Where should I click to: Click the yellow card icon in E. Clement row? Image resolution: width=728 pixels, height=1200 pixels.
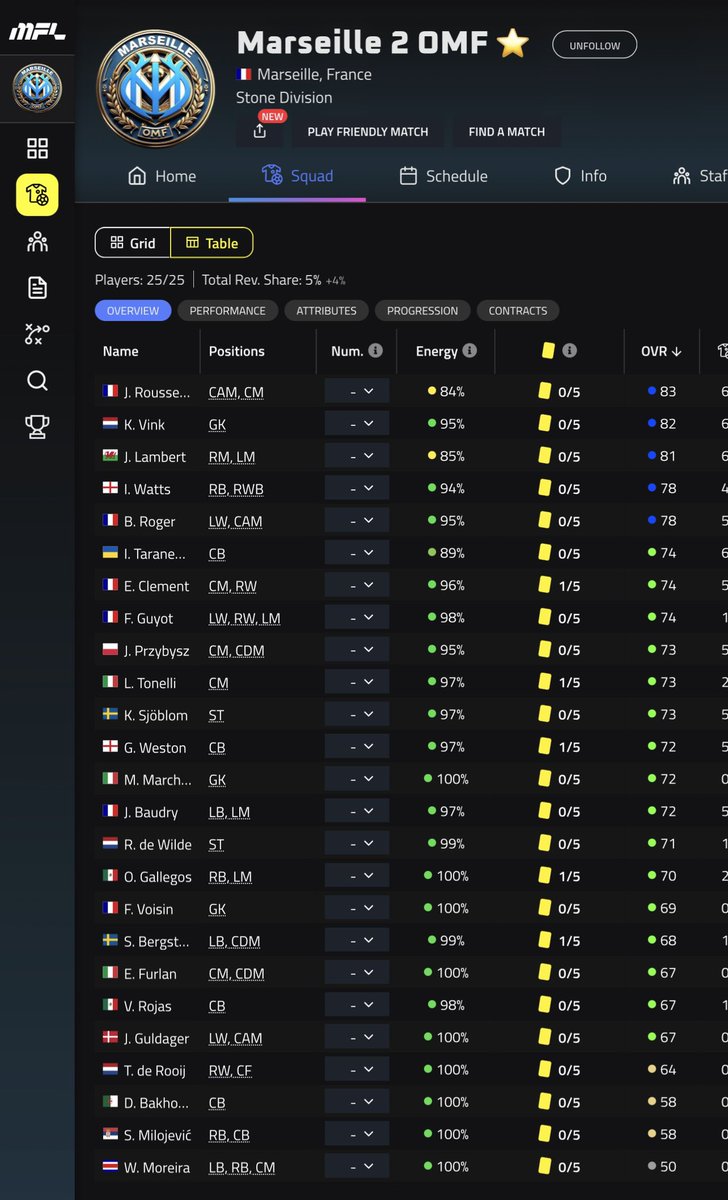(x=545, y=585)
